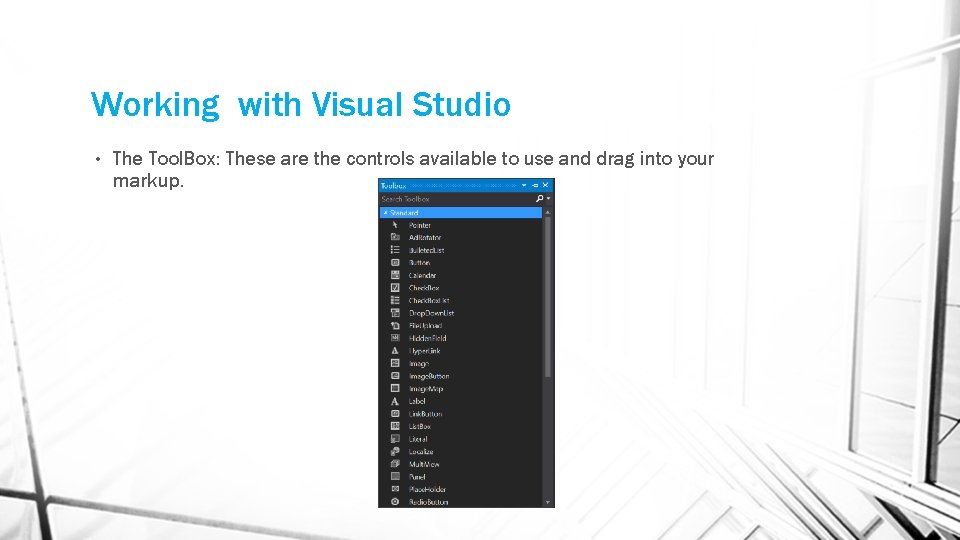Click the Toolbox vertical scrollbar thumb
The width and height of the screenshot is (960, 540).
pos(547,297)
